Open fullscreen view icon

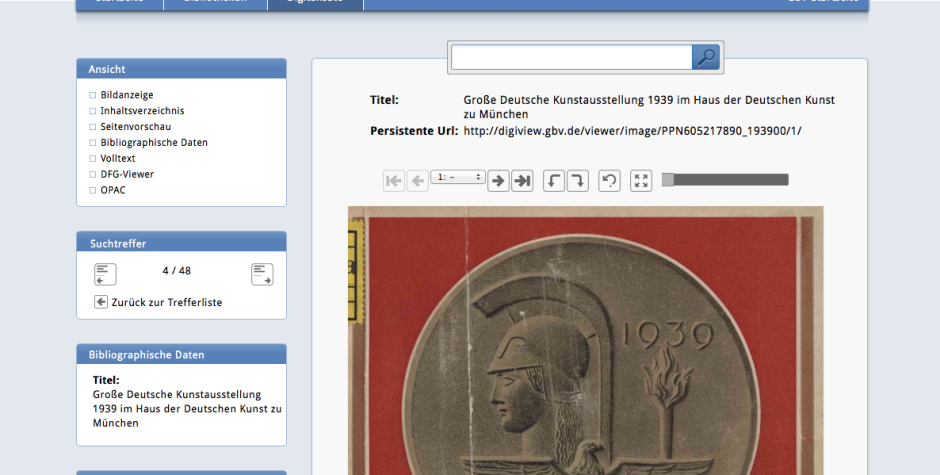(641, 181)
